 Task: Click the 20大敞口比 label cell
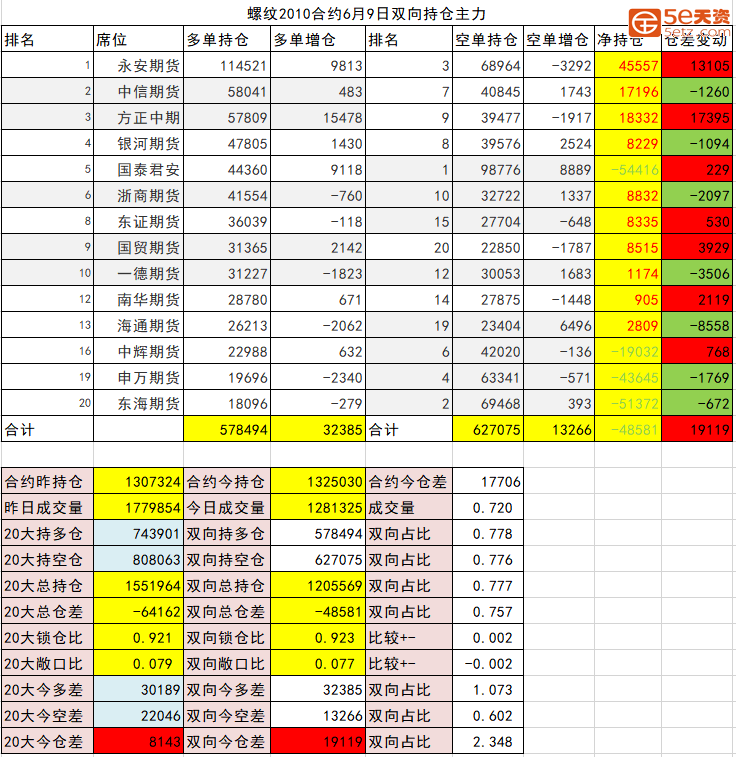pyautogui.click(x=47, y=664)
